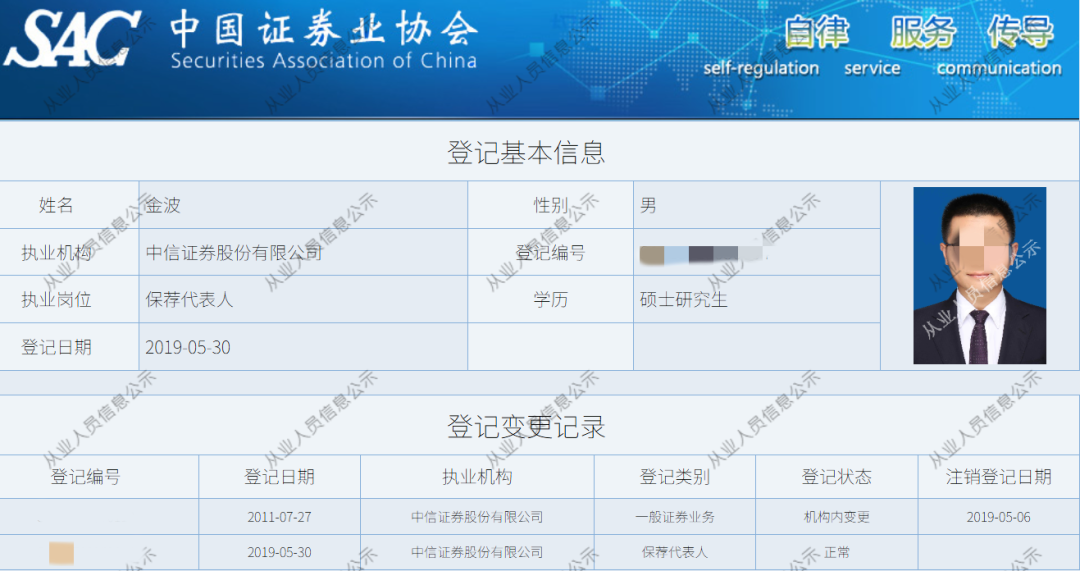Click the 传导 communication banner text
This screenshot has width=1080, height=571.
coord(1020,33)
